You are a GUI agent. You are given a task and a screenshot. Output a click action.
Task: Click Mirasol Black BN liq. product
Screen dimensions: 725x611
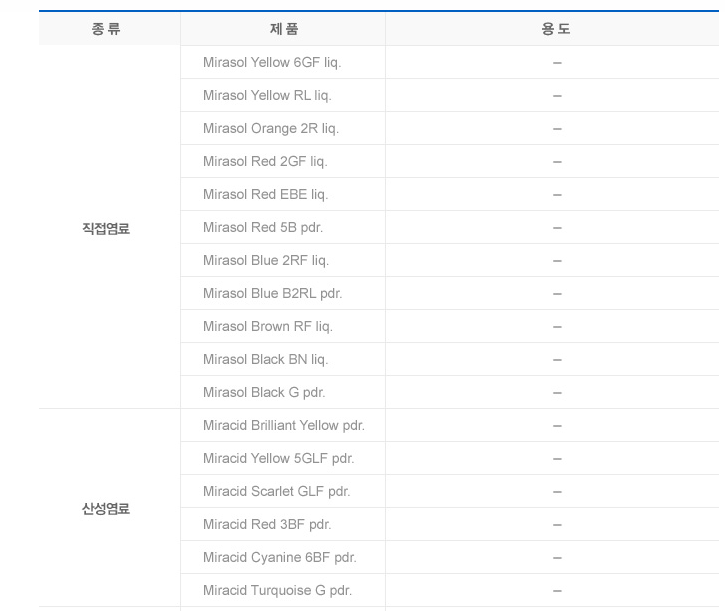[265, 359]
